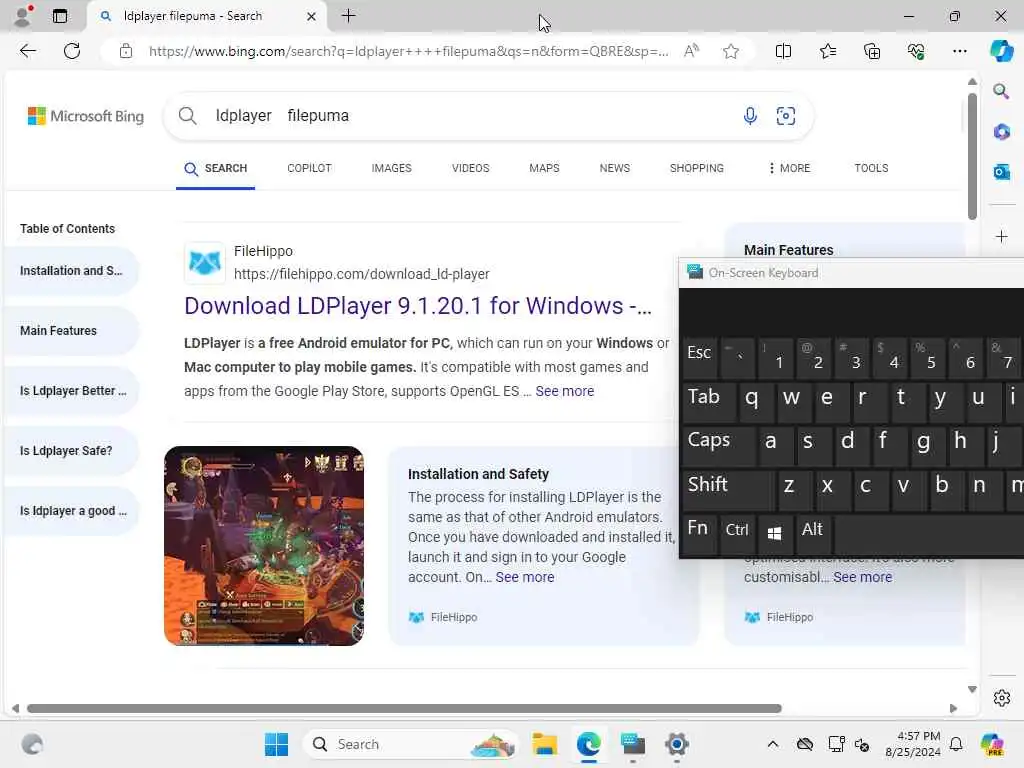Go to Microsoft Bing home logo
This screenshot has width=1024, height=768.
click(86, 116)
